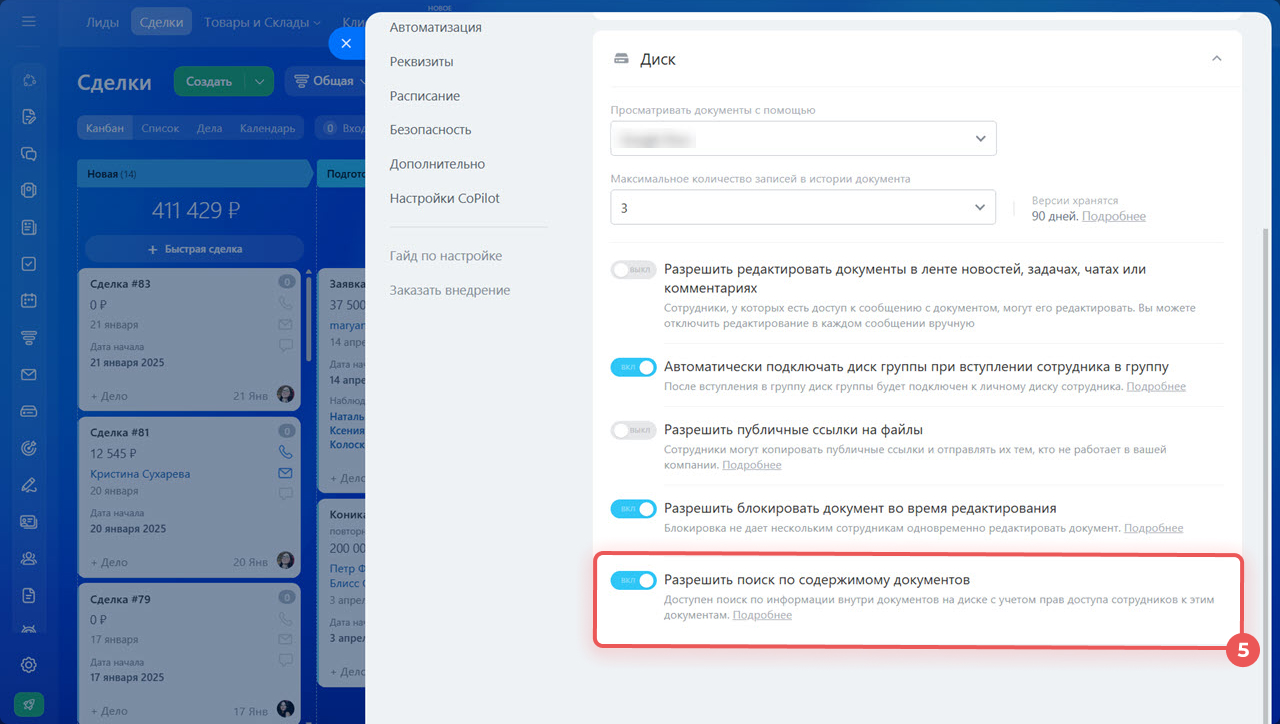Open Гайд по настройке link
Viewport: 1280px width, 724px height.
445,256
